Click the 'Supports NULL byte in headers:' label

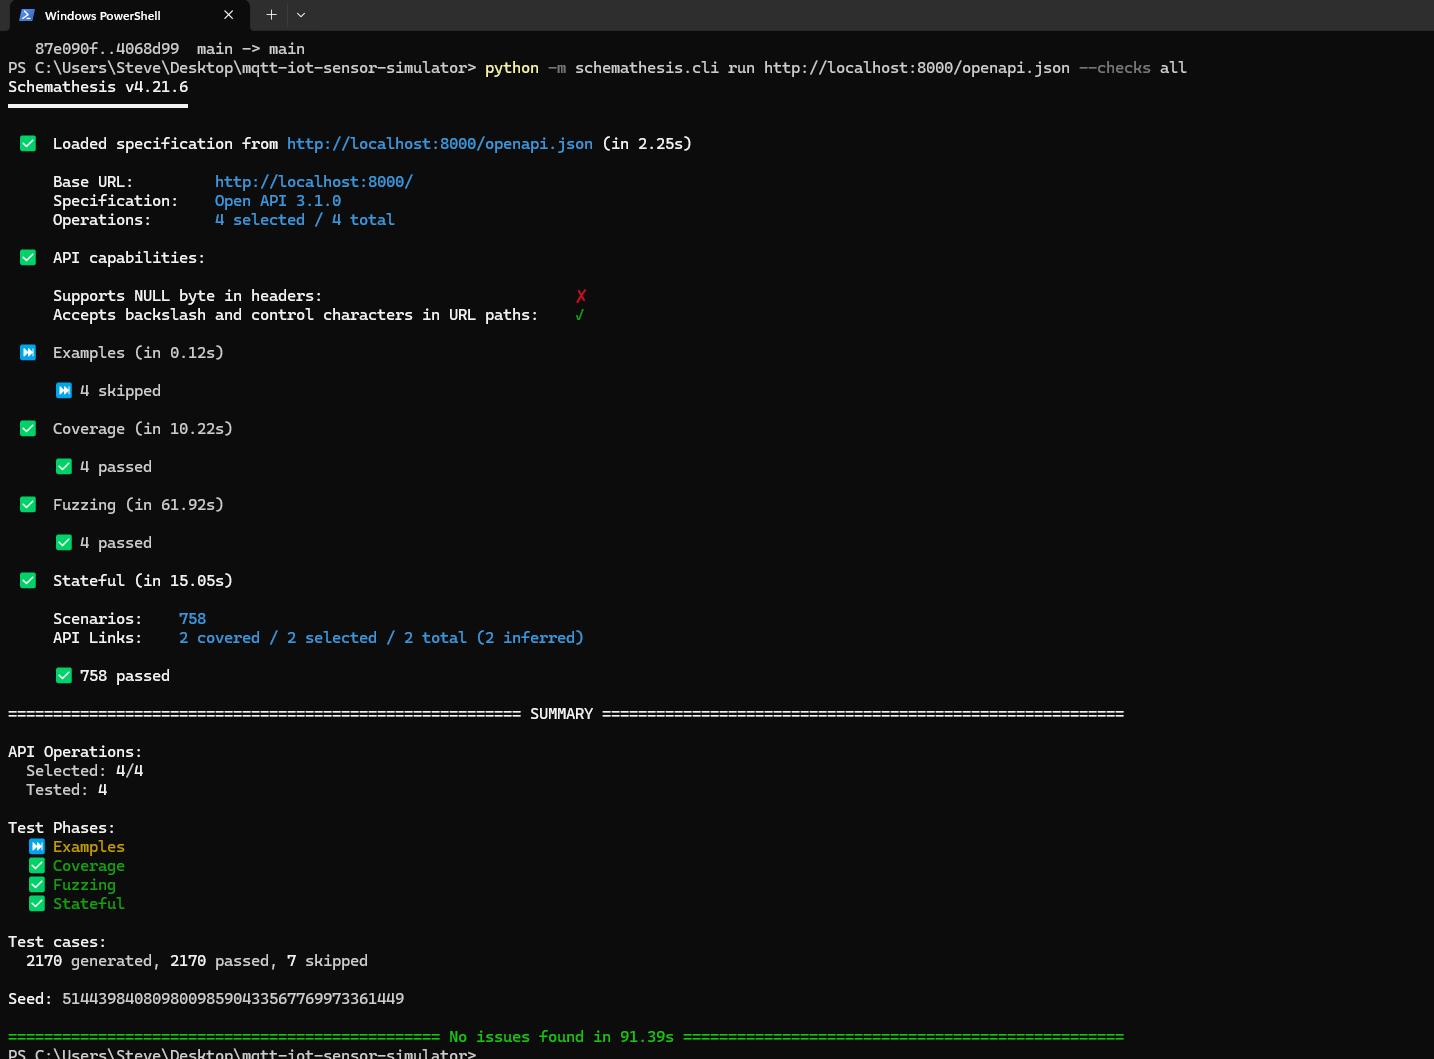tap(188, 296)
